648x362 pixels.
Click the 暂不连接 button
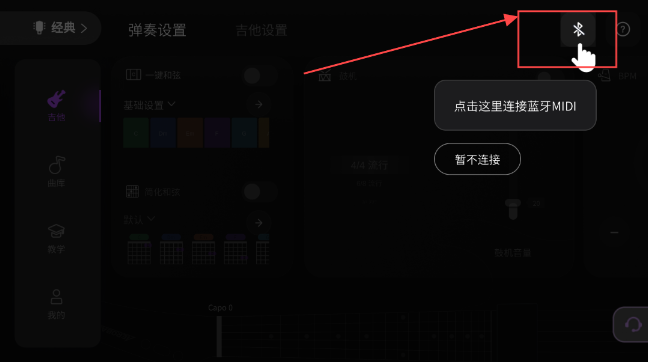coord(477,159)
